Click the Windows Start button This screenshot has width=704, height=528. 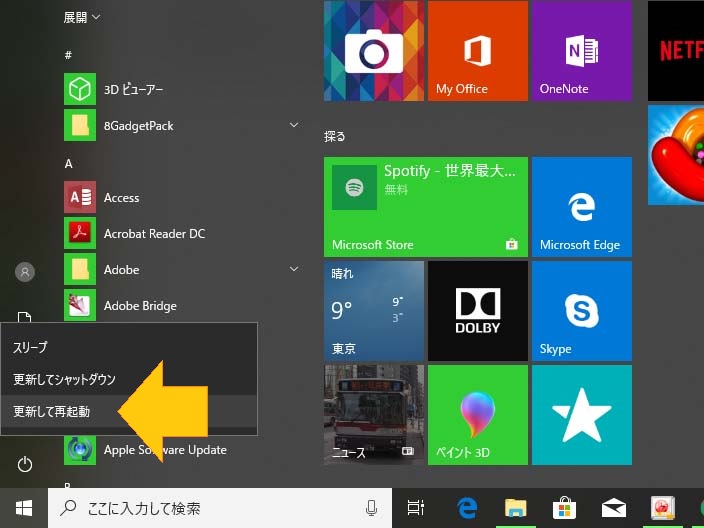[24, 508]
